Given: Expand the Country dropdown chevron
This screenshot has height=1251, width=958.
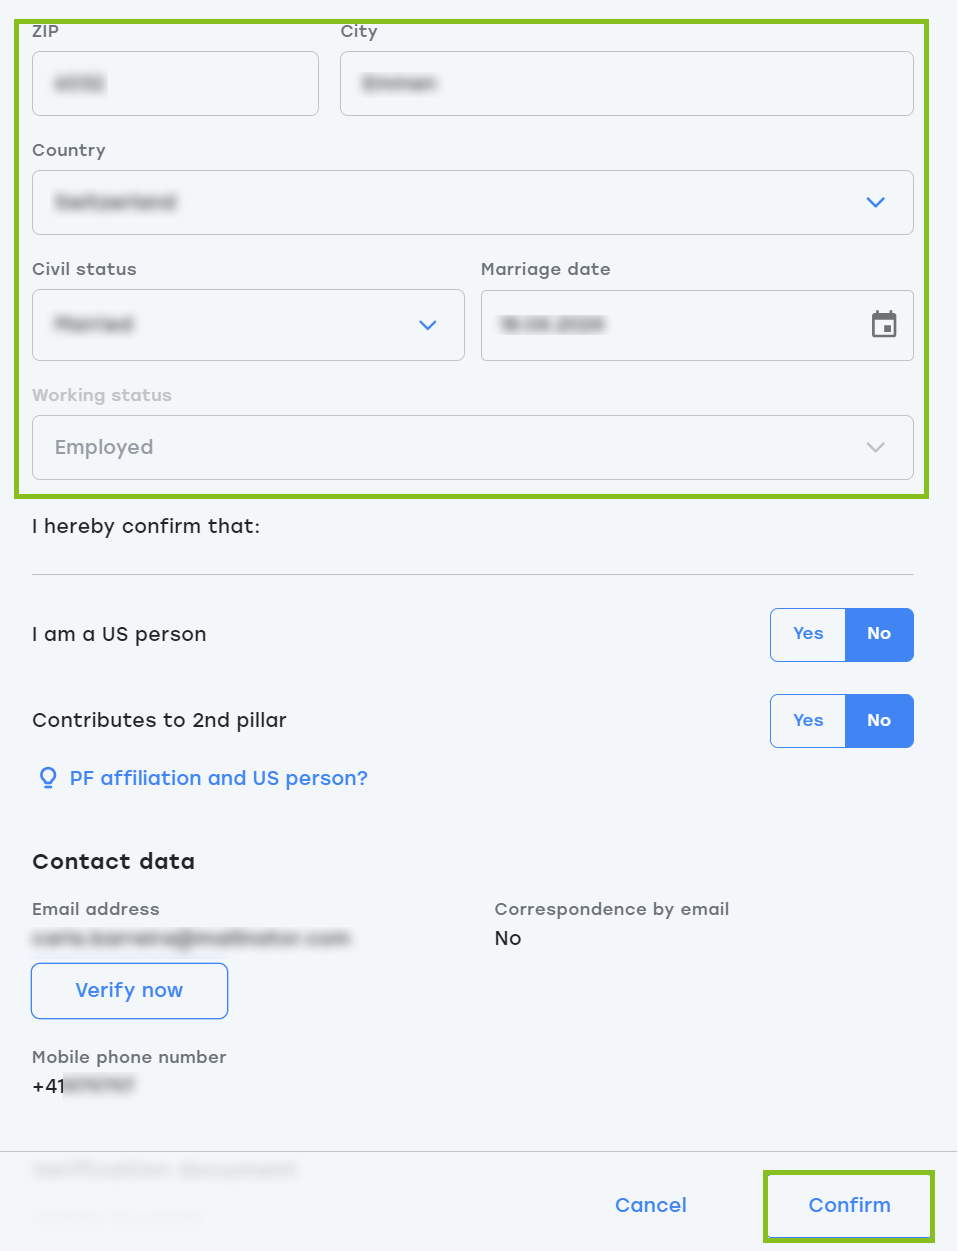Looking at the screenshot, I should (875, 203).
